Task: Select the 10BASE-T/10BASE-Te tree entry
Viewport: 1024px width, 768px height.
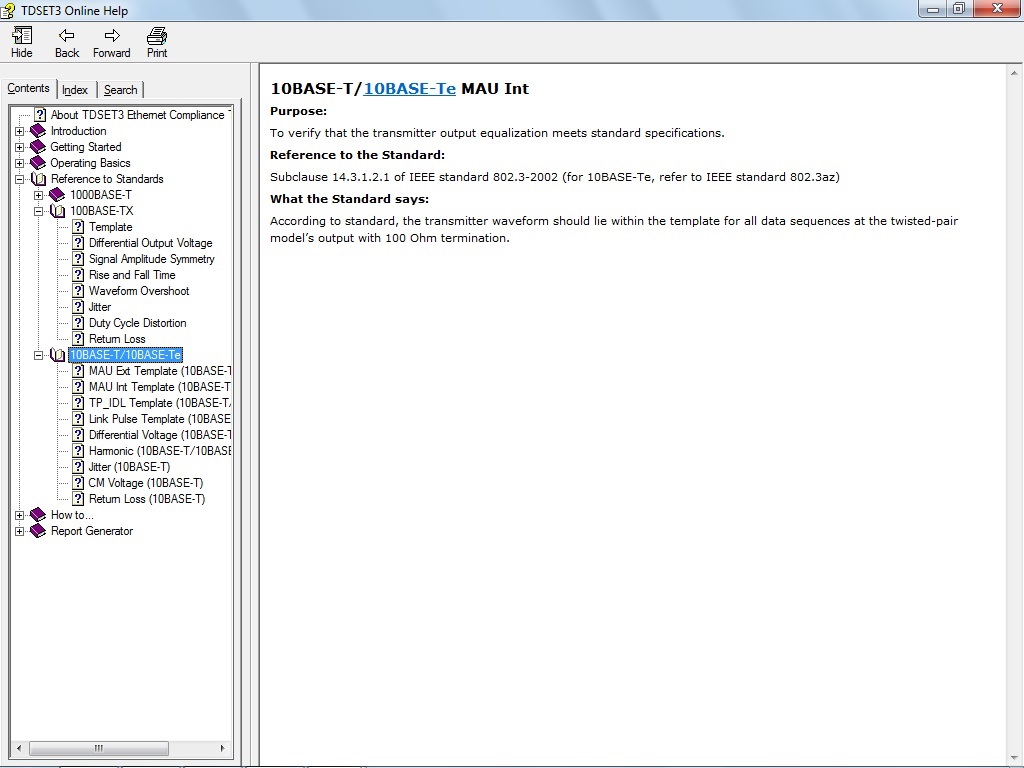Action: pos(125,355)
